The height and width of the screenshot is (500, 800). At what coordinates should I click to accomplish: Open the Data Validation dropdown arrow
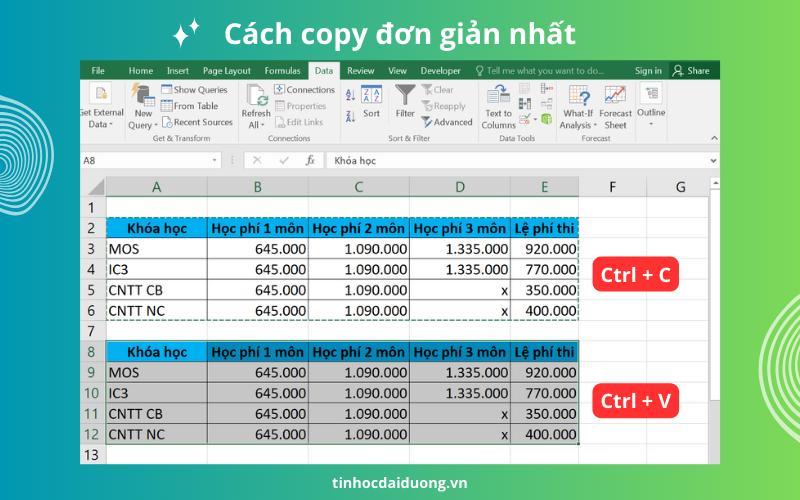[535, 119]
